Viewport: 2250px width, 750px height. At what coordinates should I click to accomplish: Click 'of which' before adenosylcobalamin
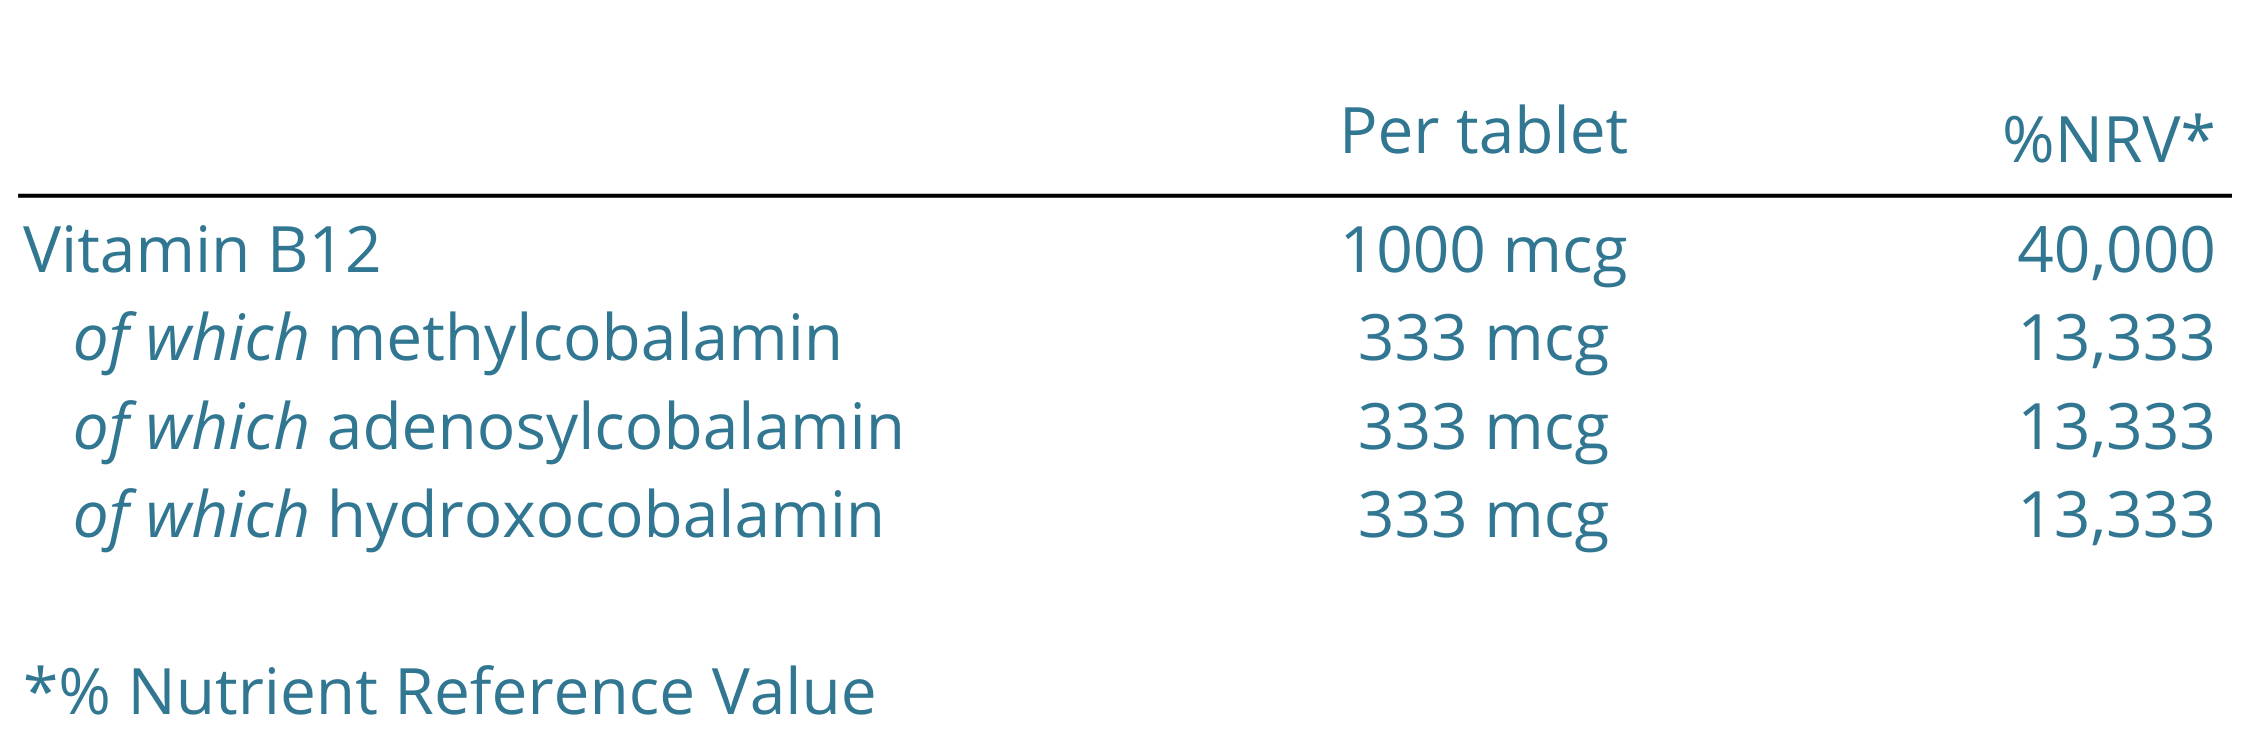(191, 429)
